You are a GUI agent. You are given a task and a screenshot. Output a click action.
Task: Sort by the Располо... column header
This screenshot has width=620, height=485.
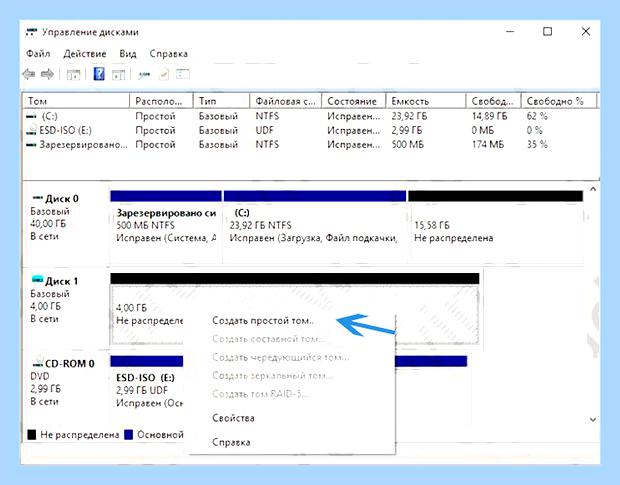(x=161, y=101)
